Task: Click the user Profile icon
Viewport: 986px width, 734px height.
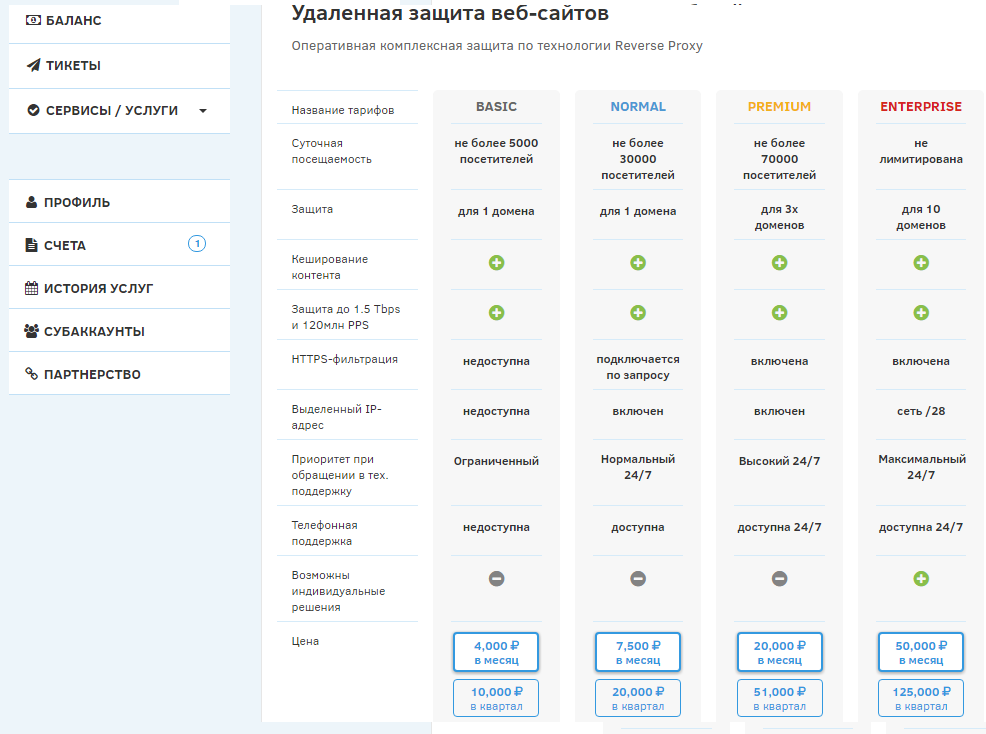Action: click(x=32, y=203)
